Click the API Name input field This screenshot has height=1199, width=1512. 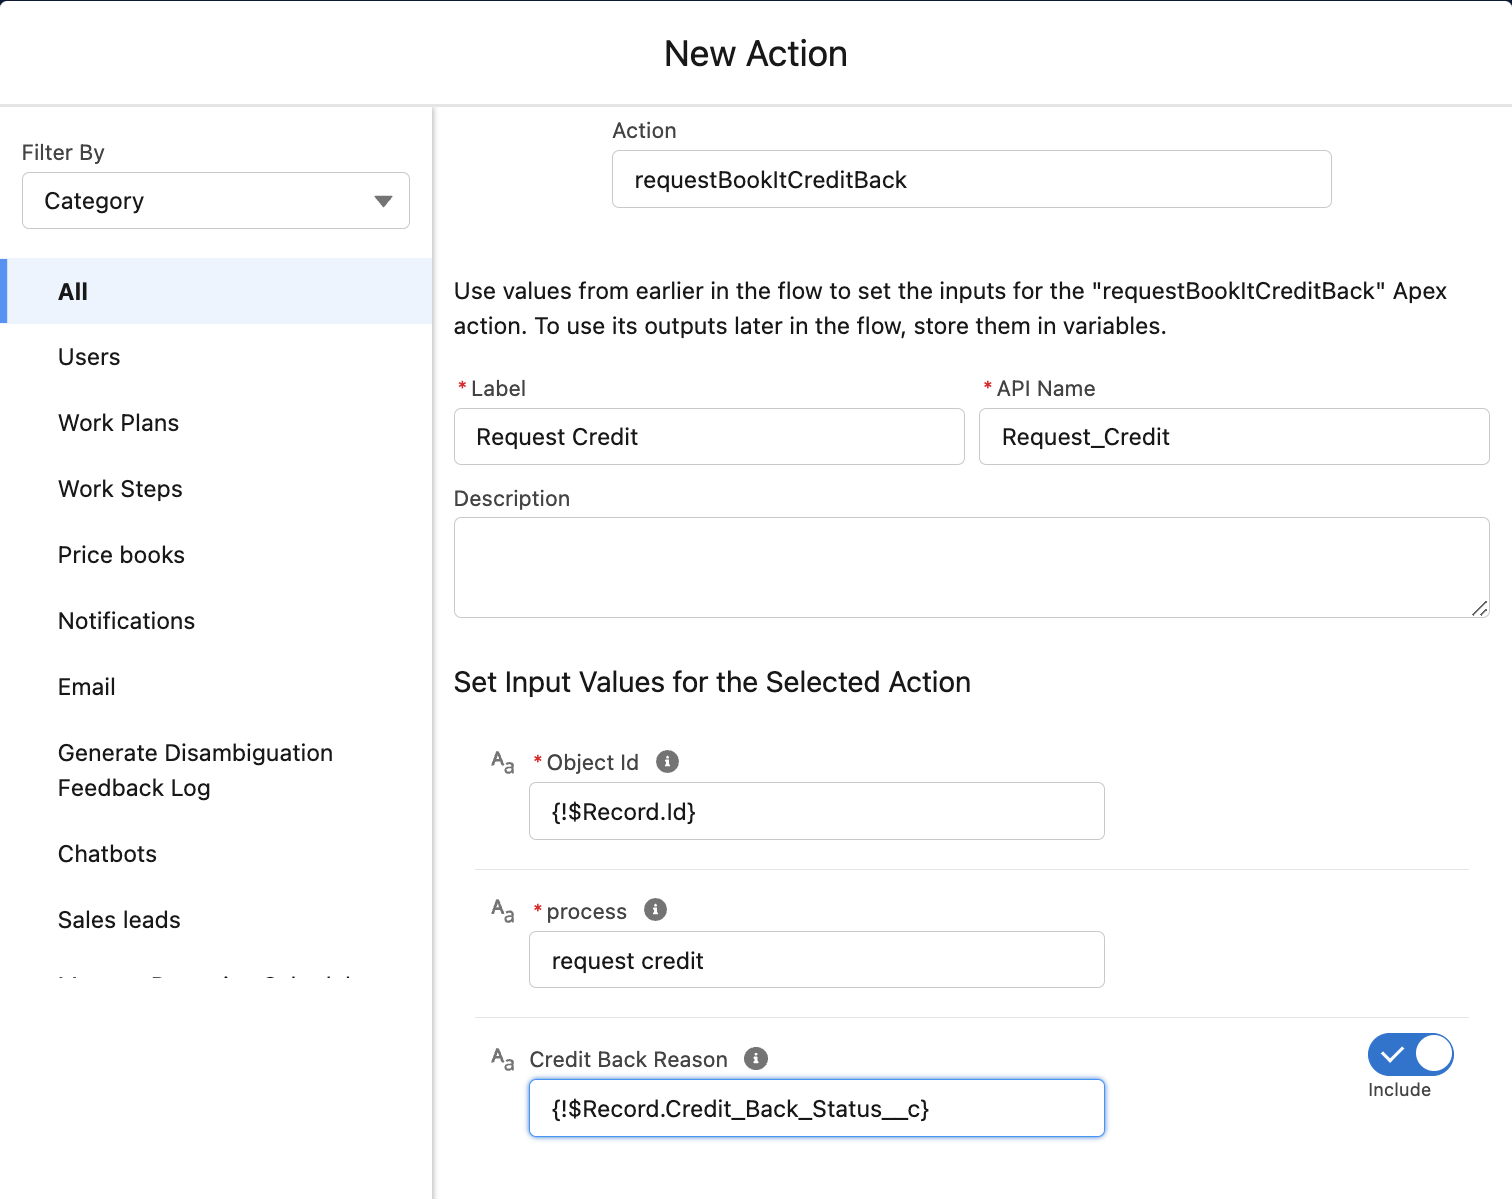1234,437
